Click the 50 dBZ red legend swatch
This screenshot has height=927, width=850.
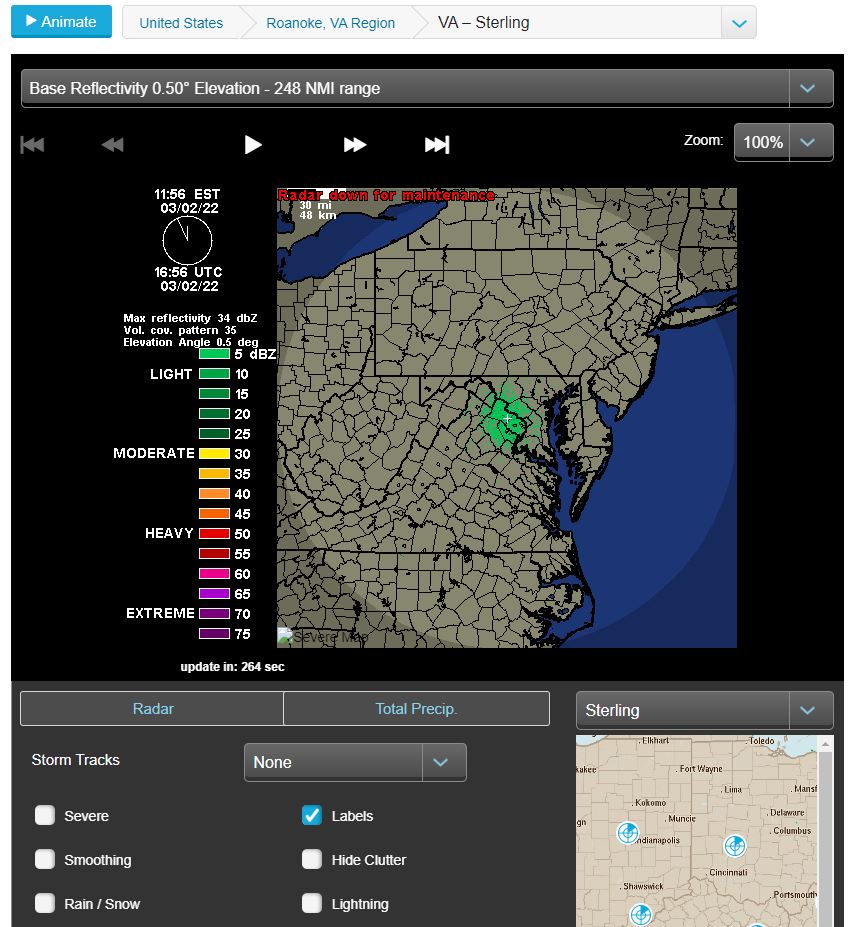(214, 534)
